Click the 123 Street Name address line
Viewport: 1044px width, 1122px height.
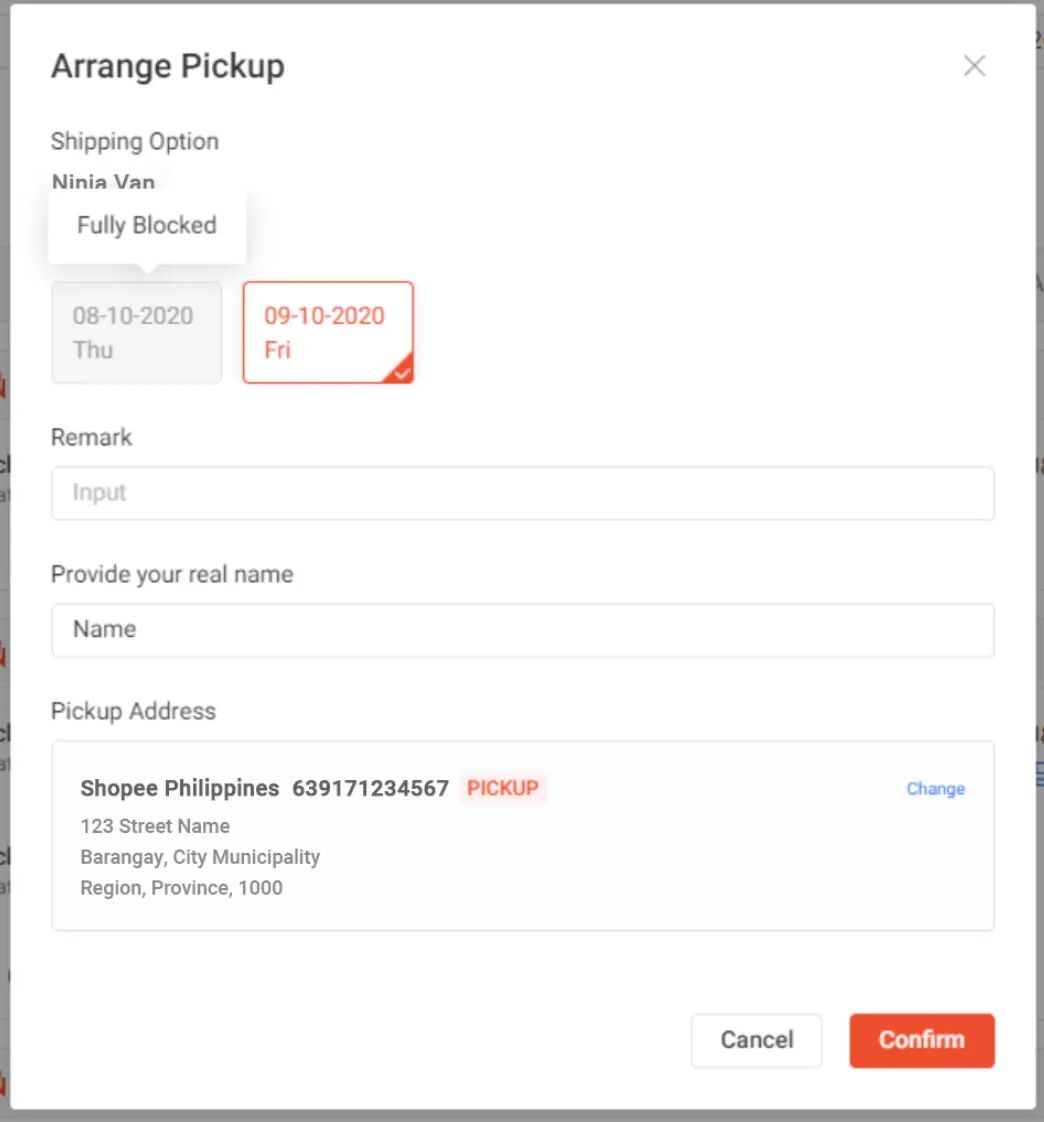pyautogui.click(x=155, y=826)
